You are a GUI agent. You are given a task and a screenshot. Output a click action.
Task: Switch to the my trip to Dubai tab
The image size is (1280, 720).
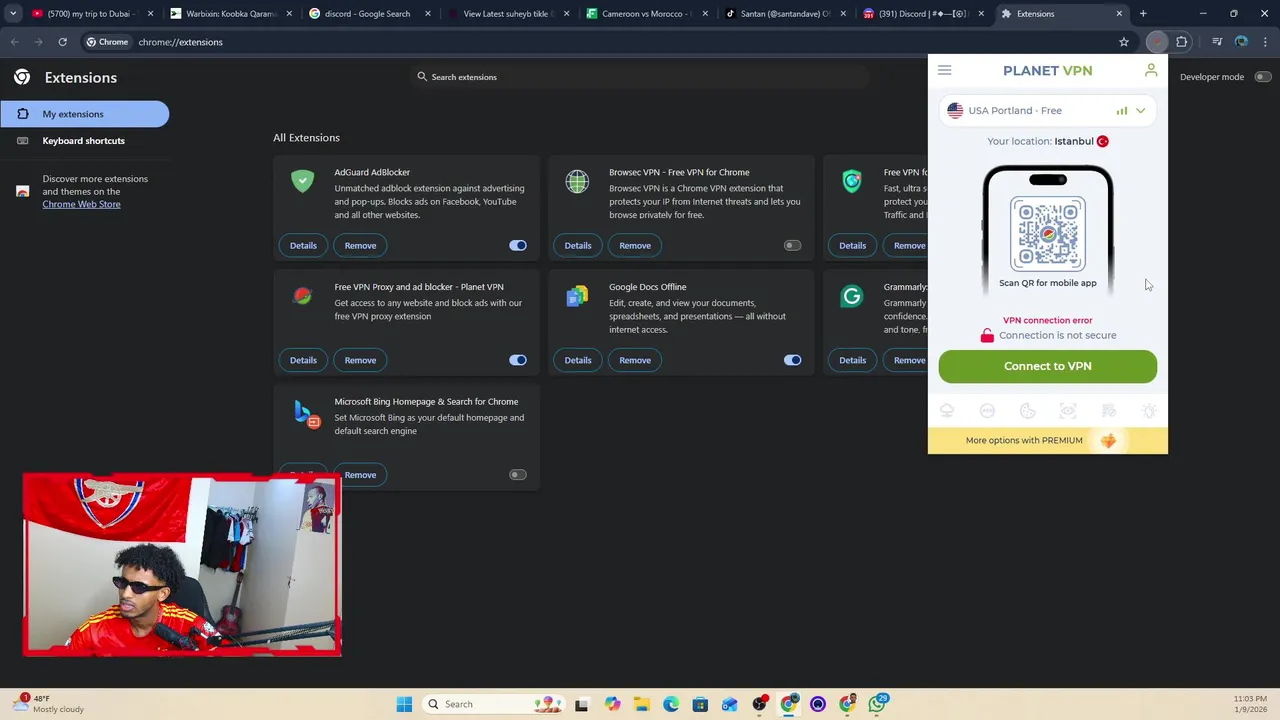click(91, 14)
